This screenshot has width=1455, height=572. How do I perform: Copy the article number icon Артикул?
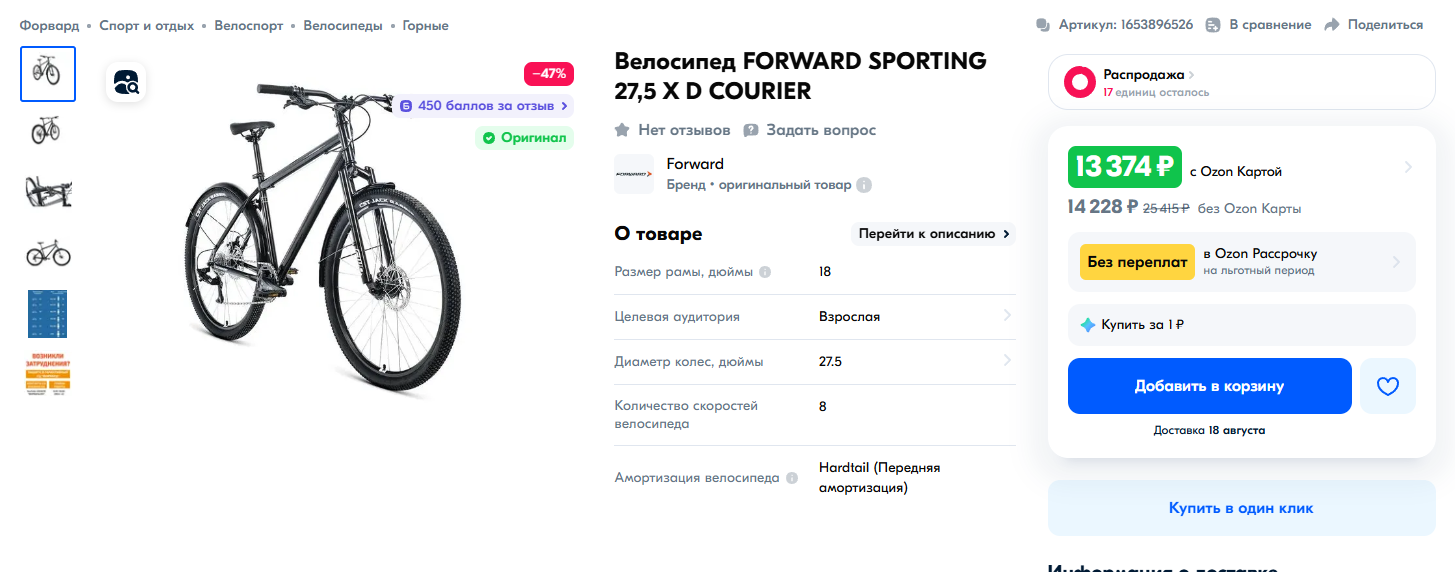[x=1043, y=25]
